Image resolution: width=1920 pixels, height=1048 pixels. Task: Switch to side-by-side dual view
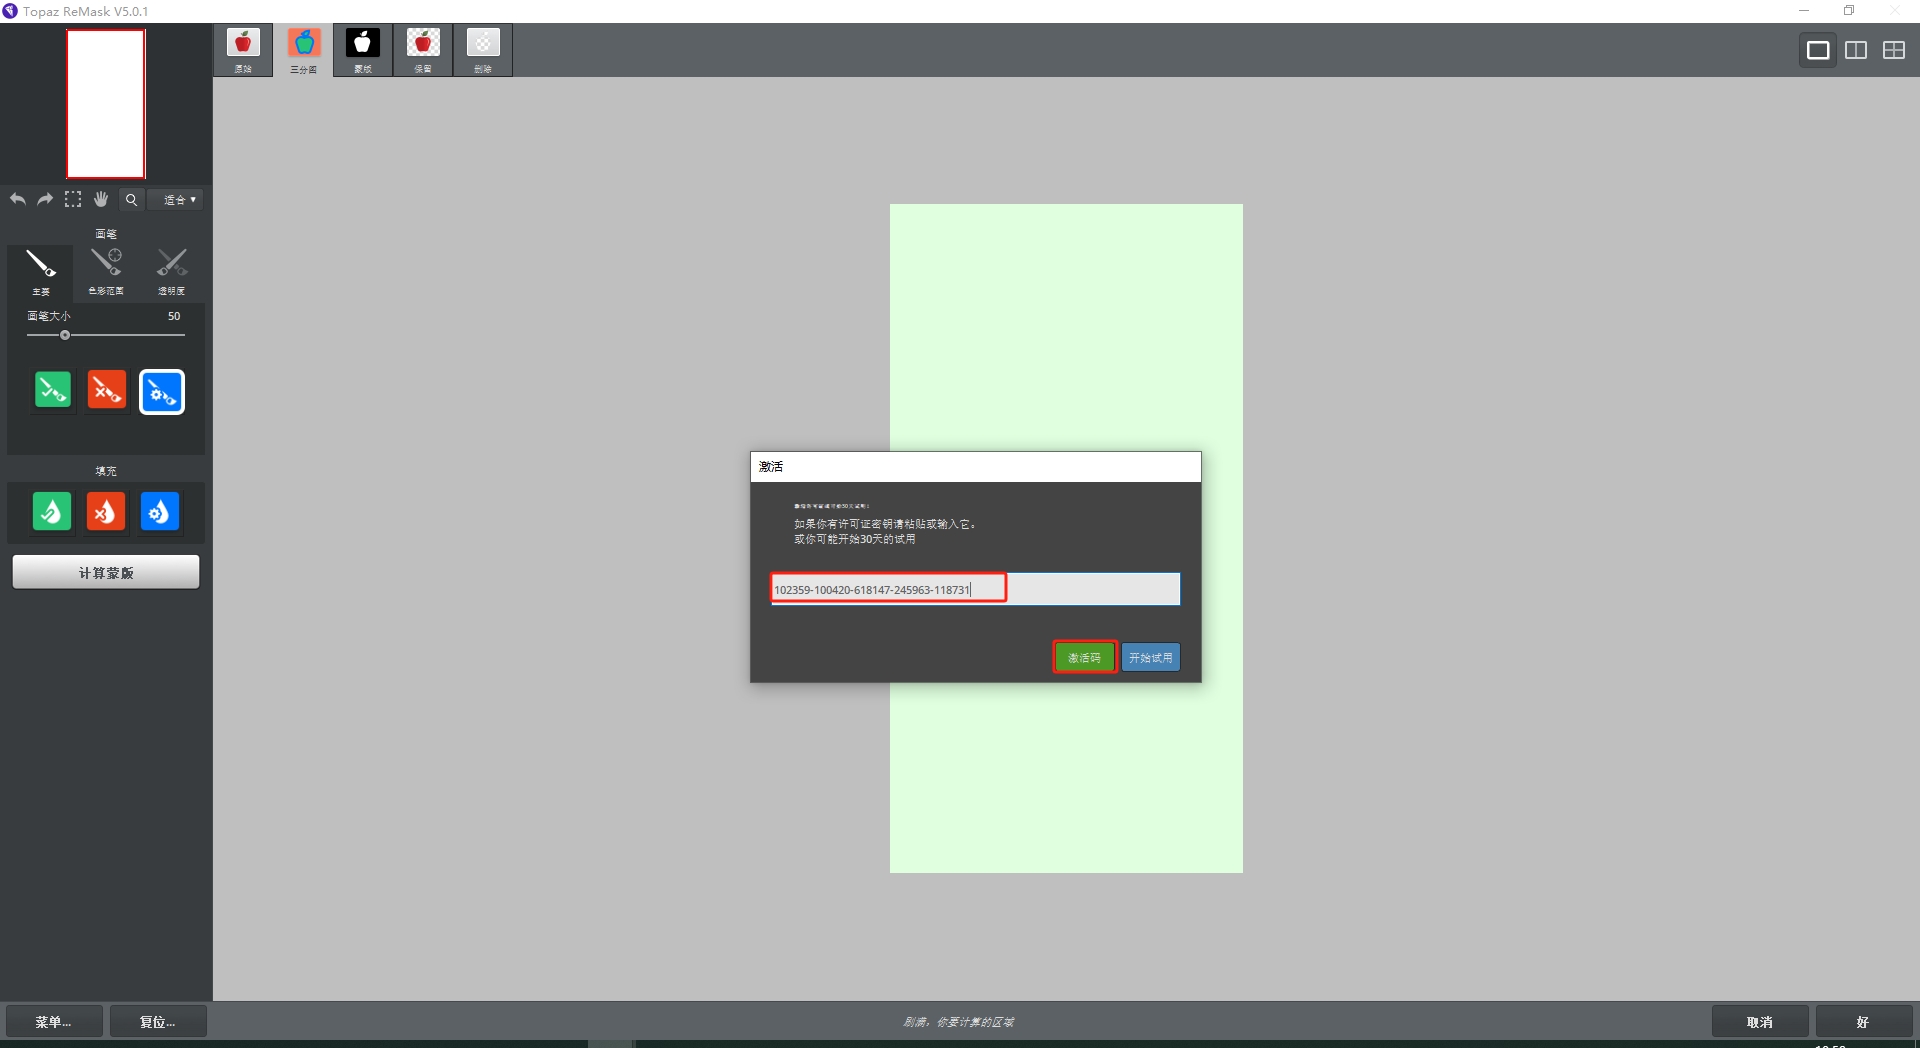[x=1856, y=49]
